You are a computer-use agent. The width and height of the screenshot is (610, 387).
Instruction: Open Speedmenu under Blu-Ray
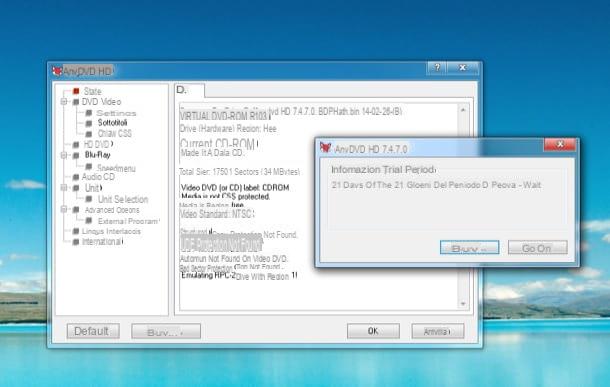(x=116, y=168)
